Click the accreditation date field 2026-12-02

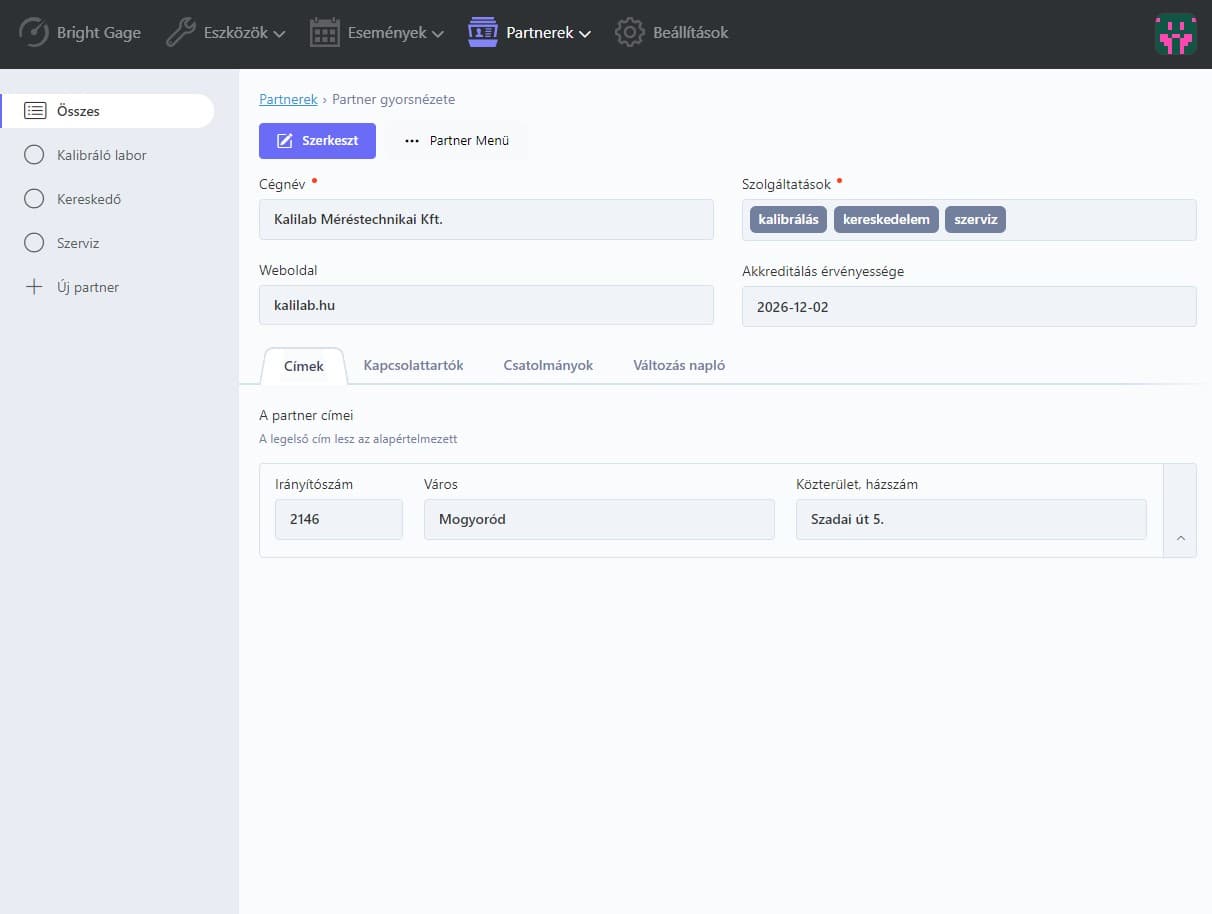969,307
